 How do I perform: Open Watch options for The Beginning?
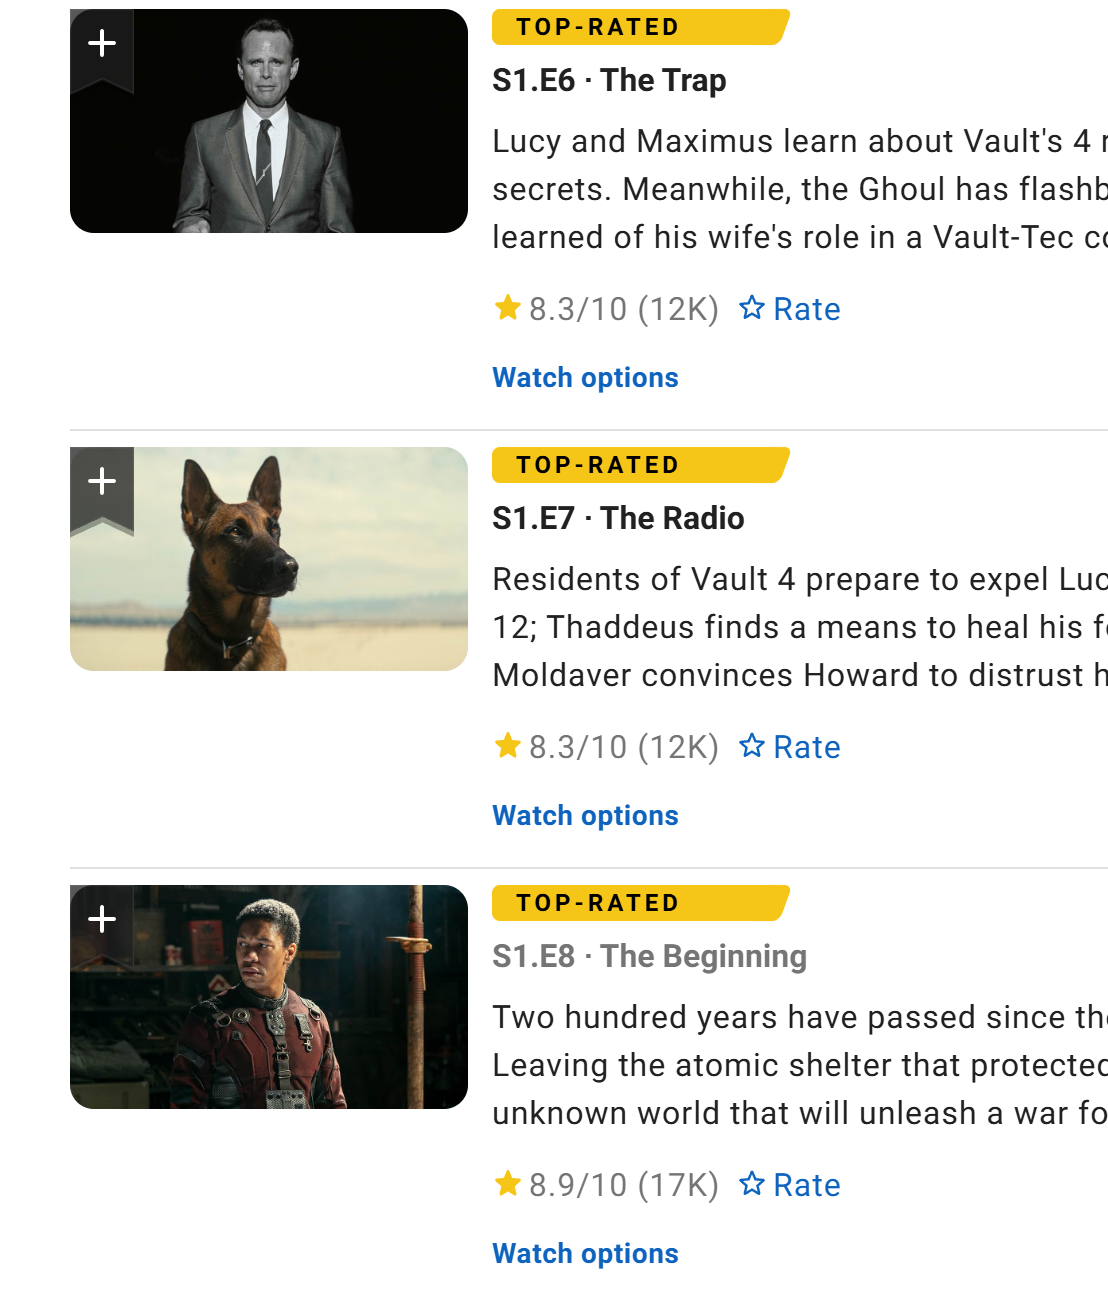[x=585, y=1254]
